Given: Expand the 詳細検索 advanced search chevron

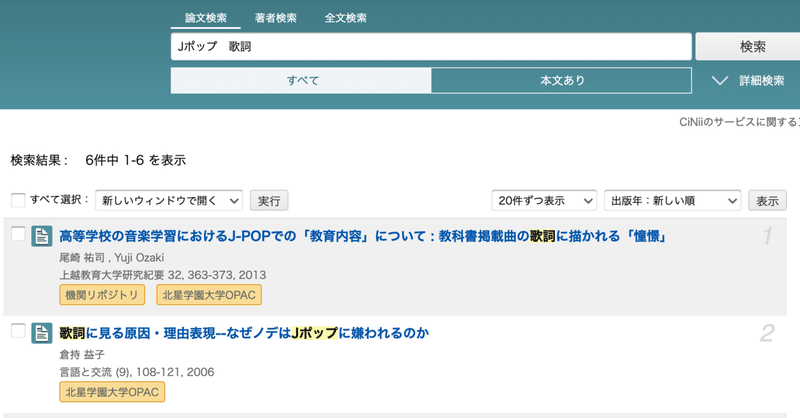Looking at the screenshot, I should click(x=720, y=81).
